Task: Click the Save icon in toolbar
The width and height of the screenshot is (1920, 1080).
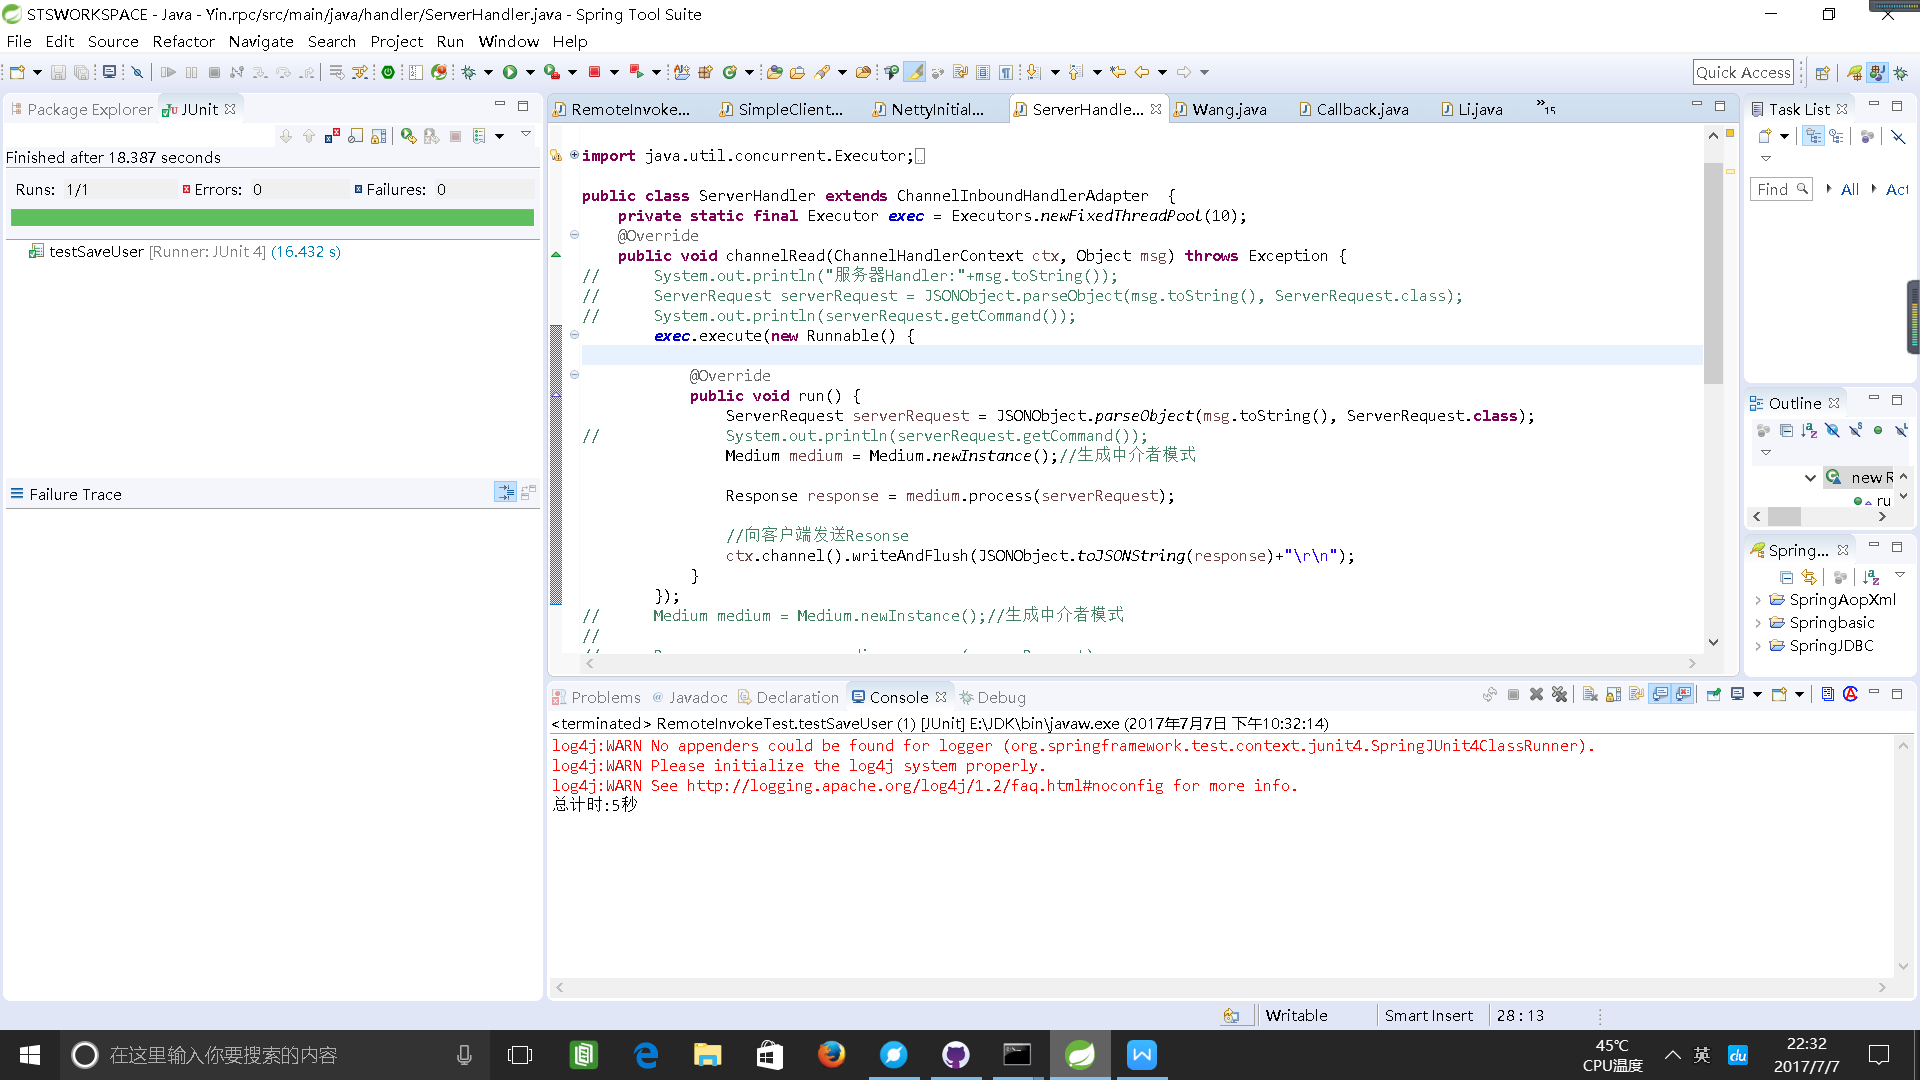Action: point(58,72)
